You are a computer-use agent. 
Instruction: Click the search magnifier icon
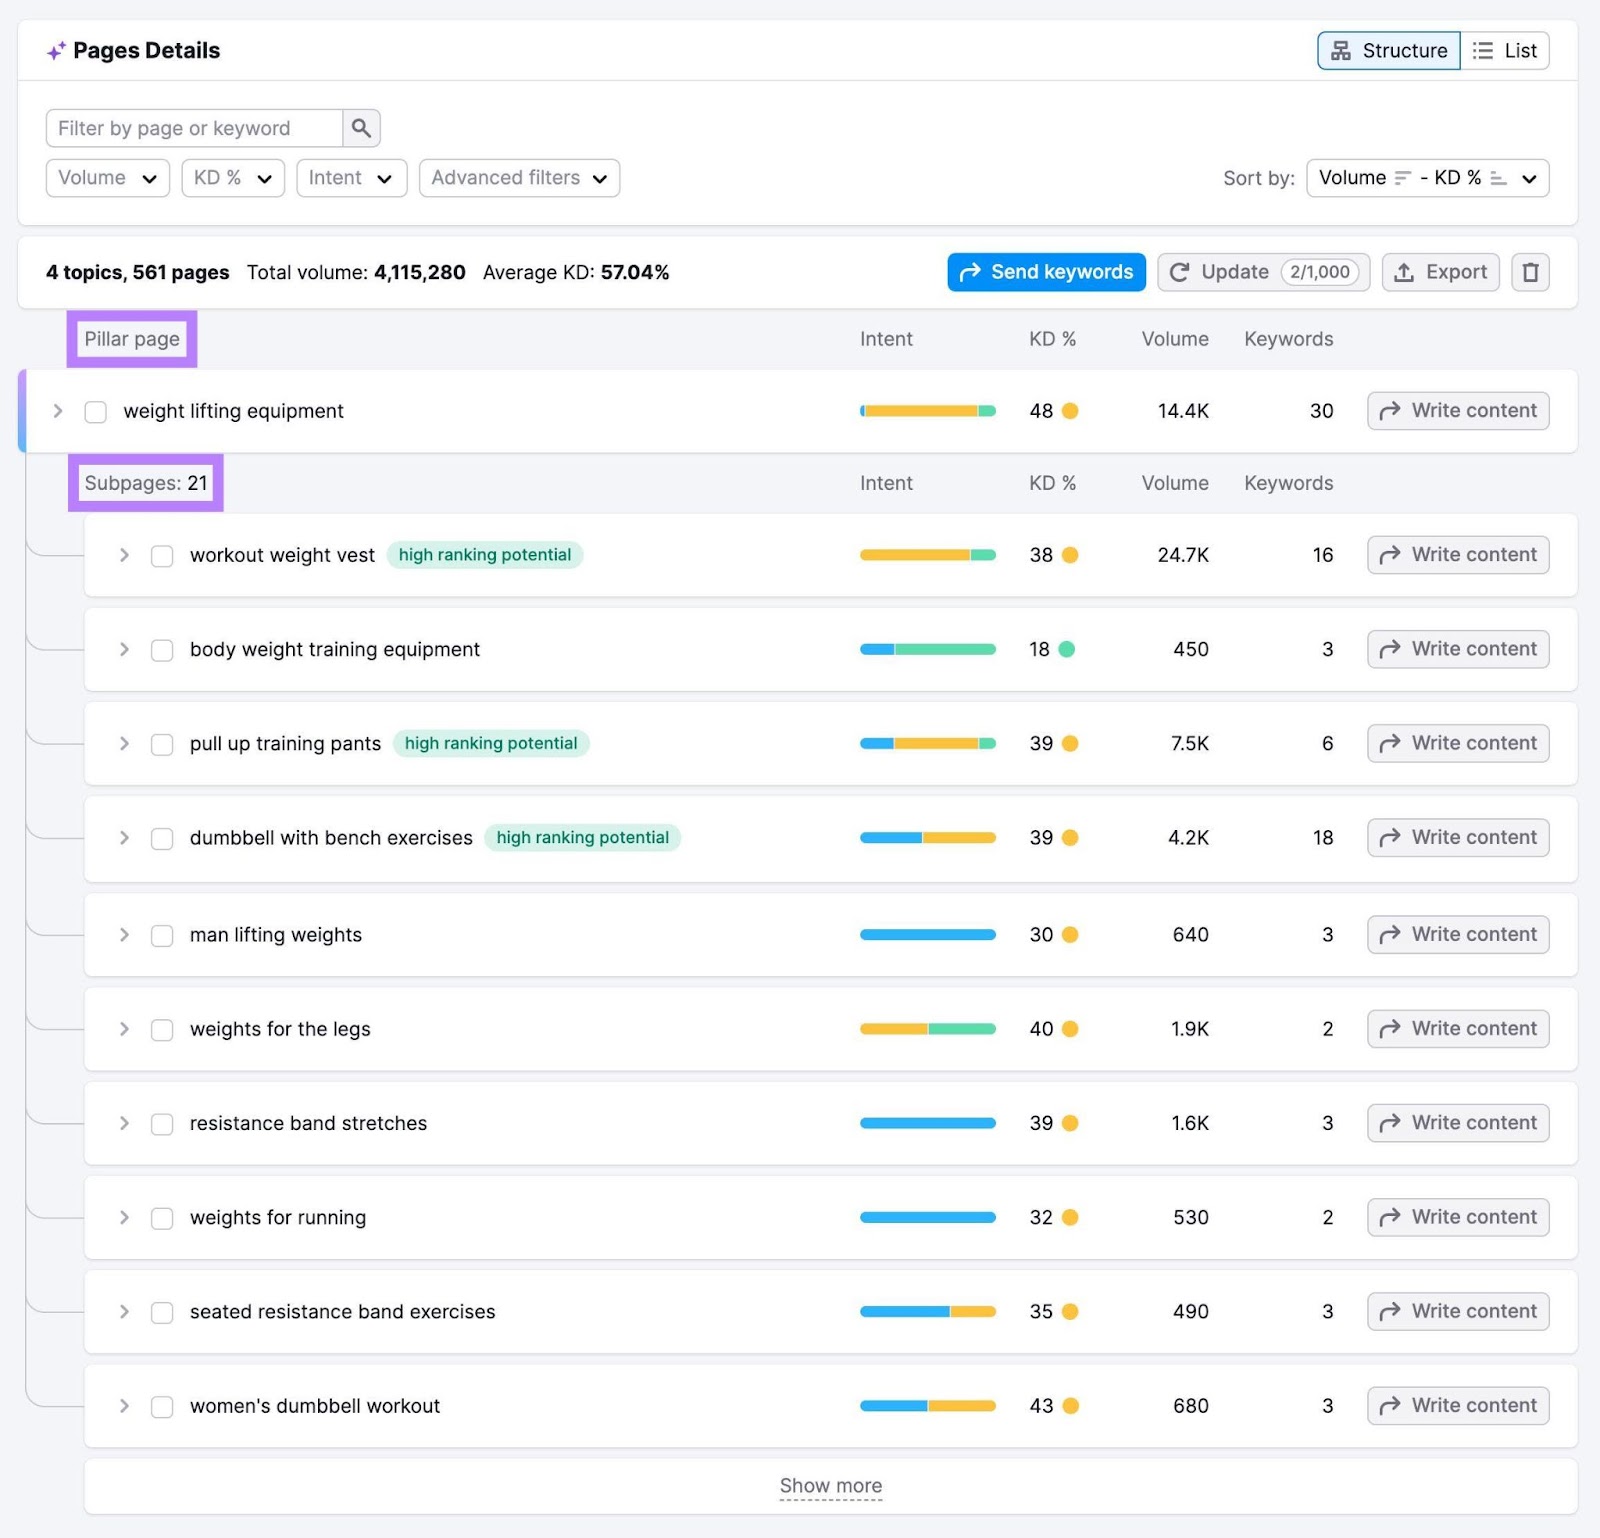point(361,127)
